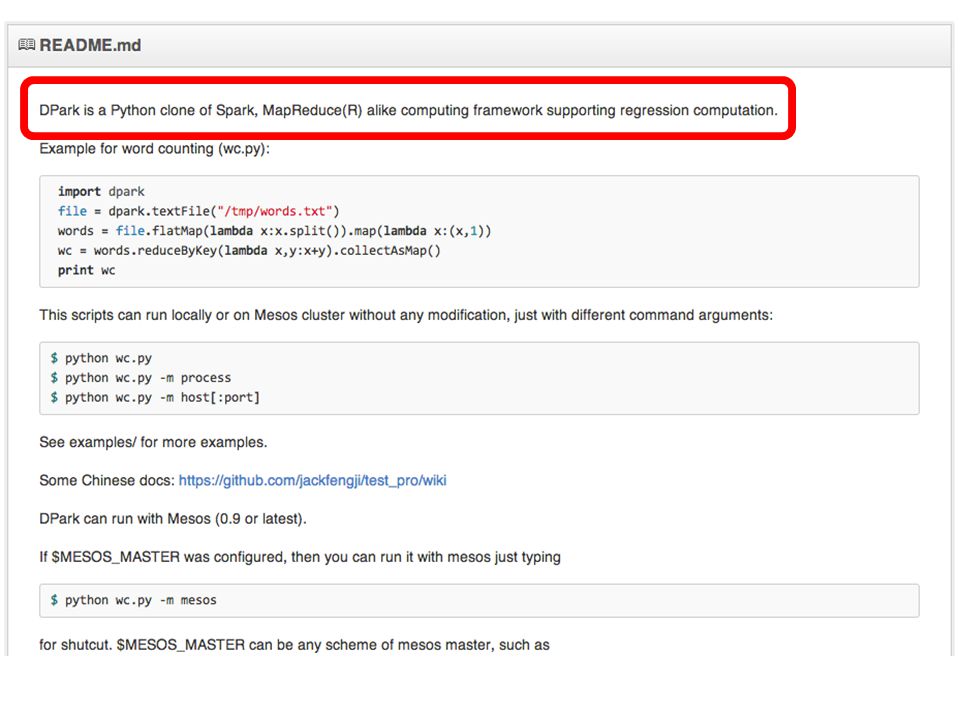The image size is (960, 720).
Task: Click the 'print wc' code line
Action: (x=86, y=270)
